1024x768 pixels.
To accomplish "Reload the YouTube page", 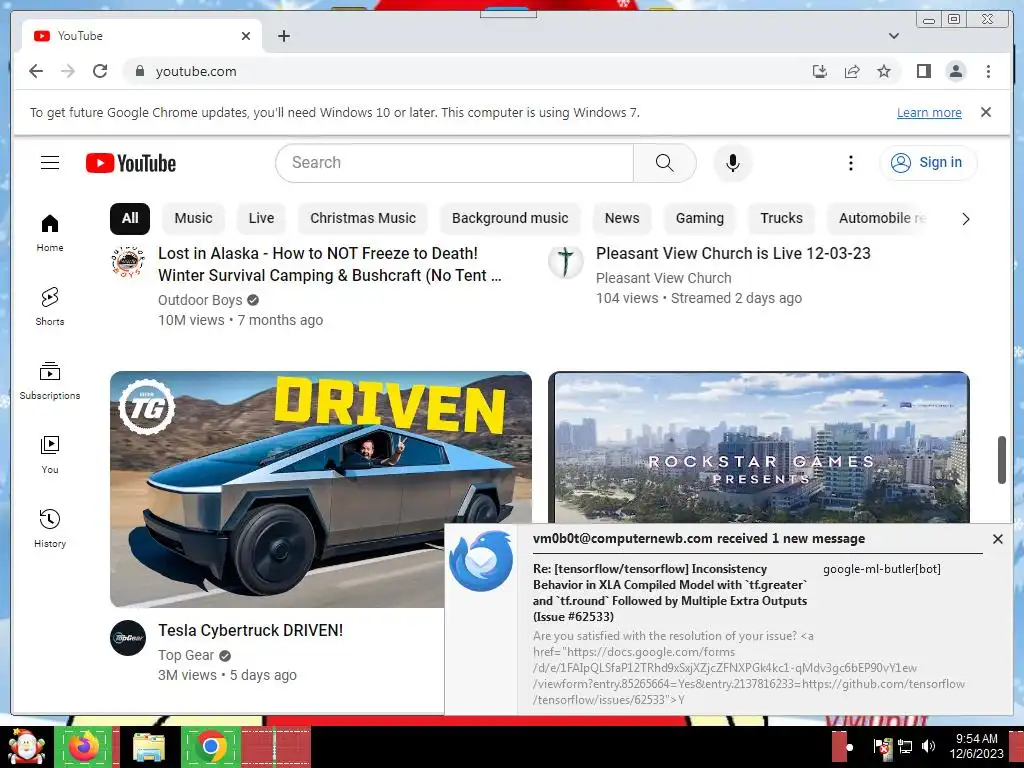I will coord(100,71).
